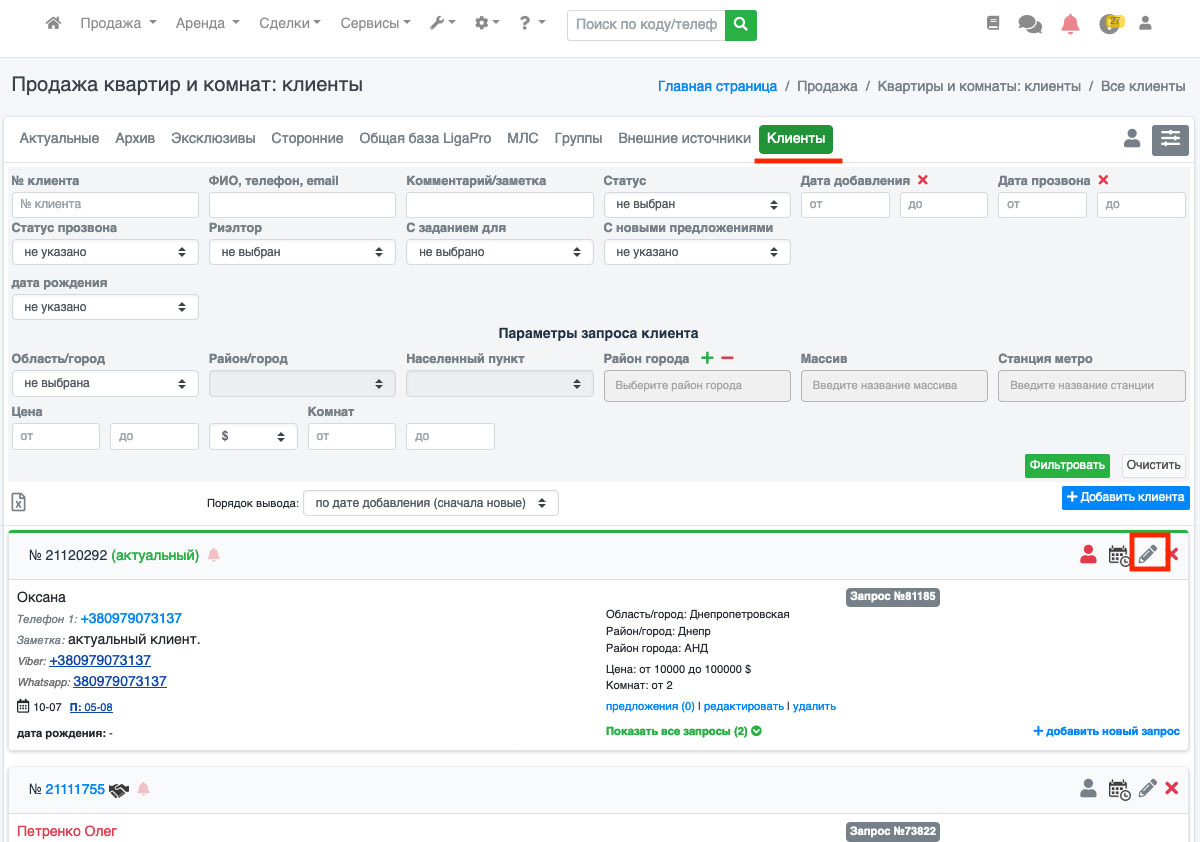Click the ФИО, телефон, email input field

coord(302,204)
